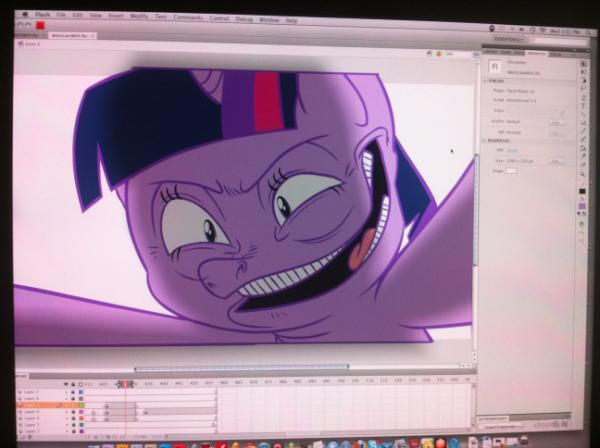Click the Wi-Fi status icon in menu bar

[x=543, y=30]
